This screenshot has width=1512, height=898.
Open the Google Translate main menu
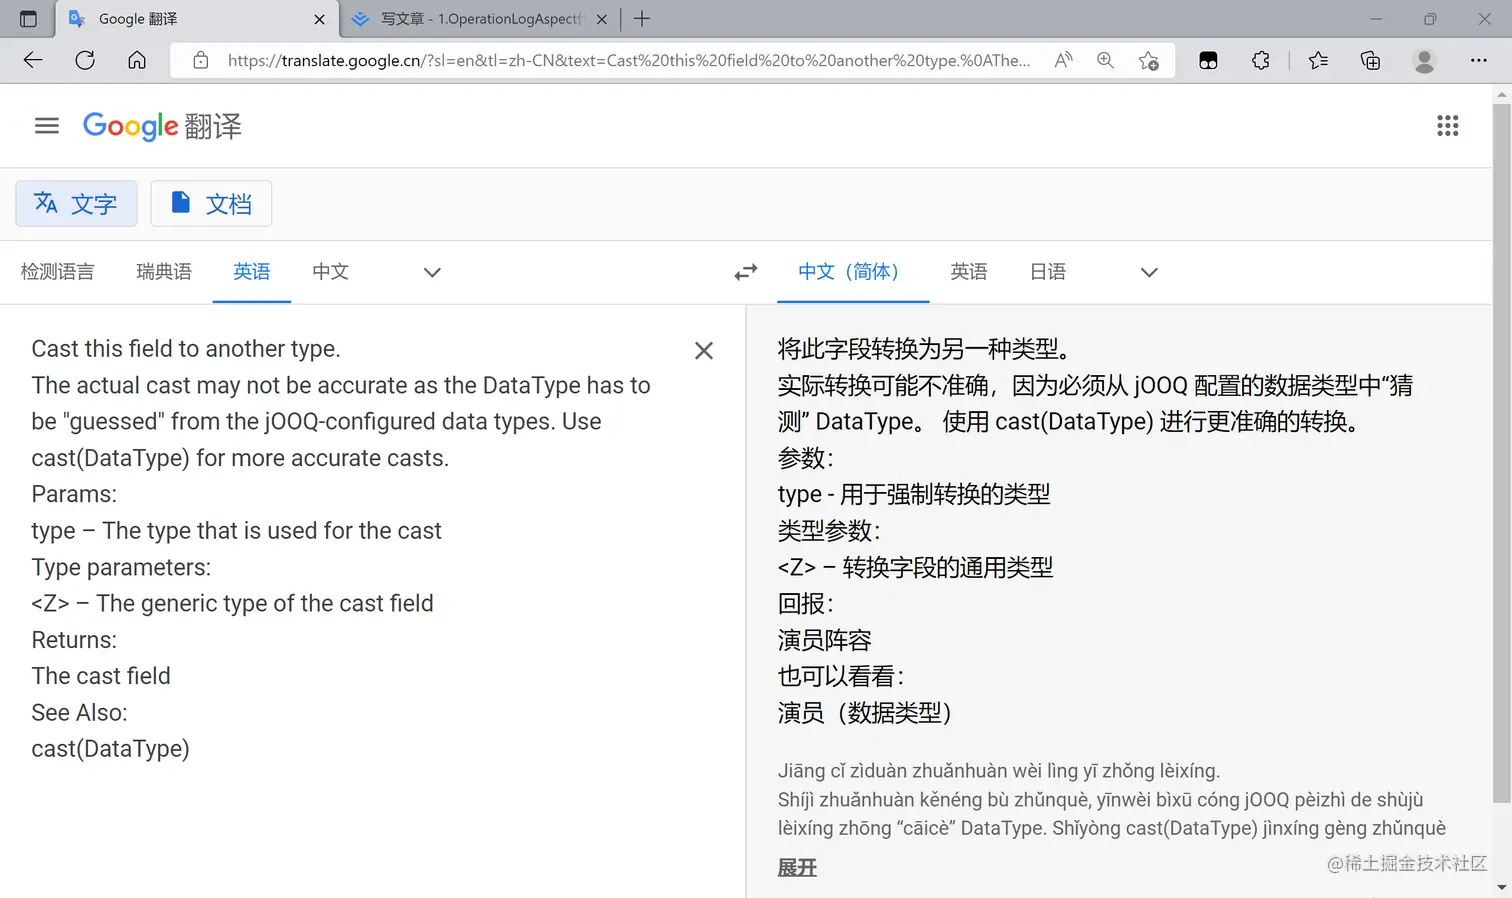(x=47, y=126)
